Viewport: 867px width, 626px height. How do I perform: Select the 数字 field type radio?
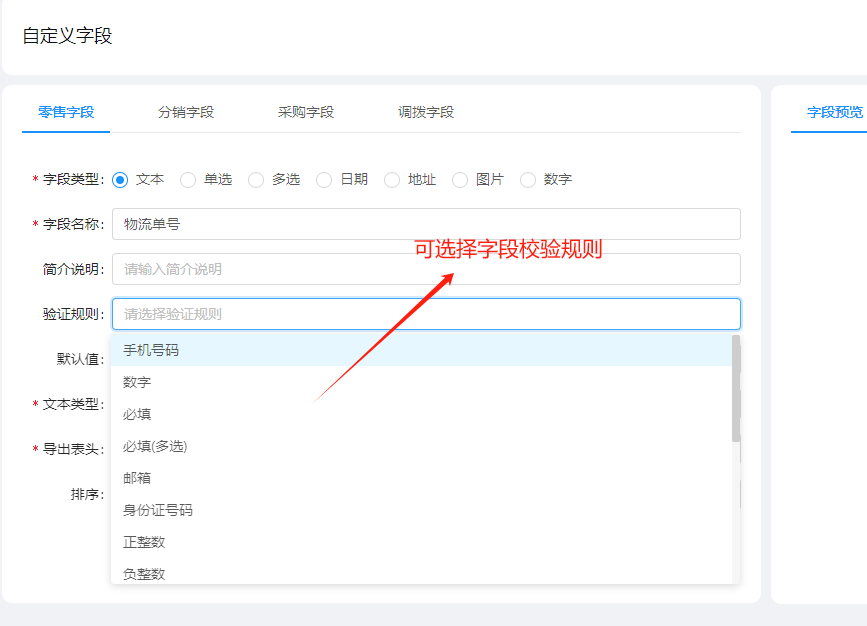click(x=528, y=180)
